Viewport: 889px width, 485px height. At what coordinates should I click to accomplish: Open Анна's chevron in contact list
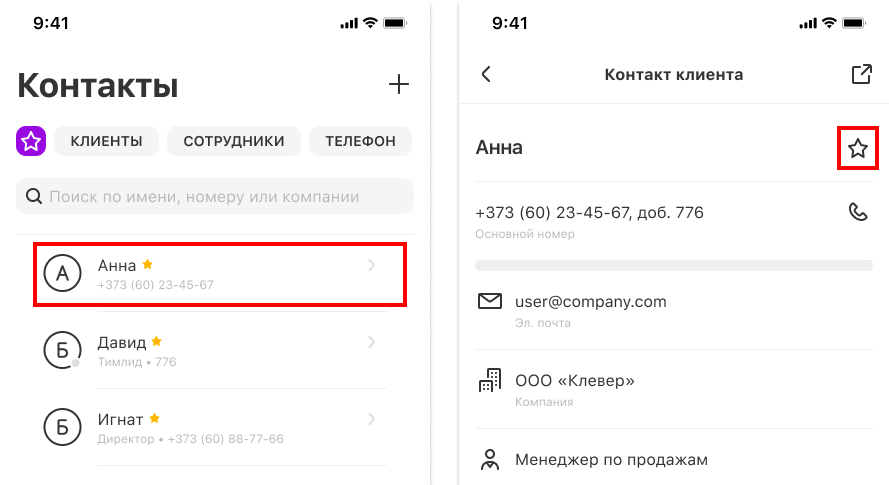click(x=371, y=265)
